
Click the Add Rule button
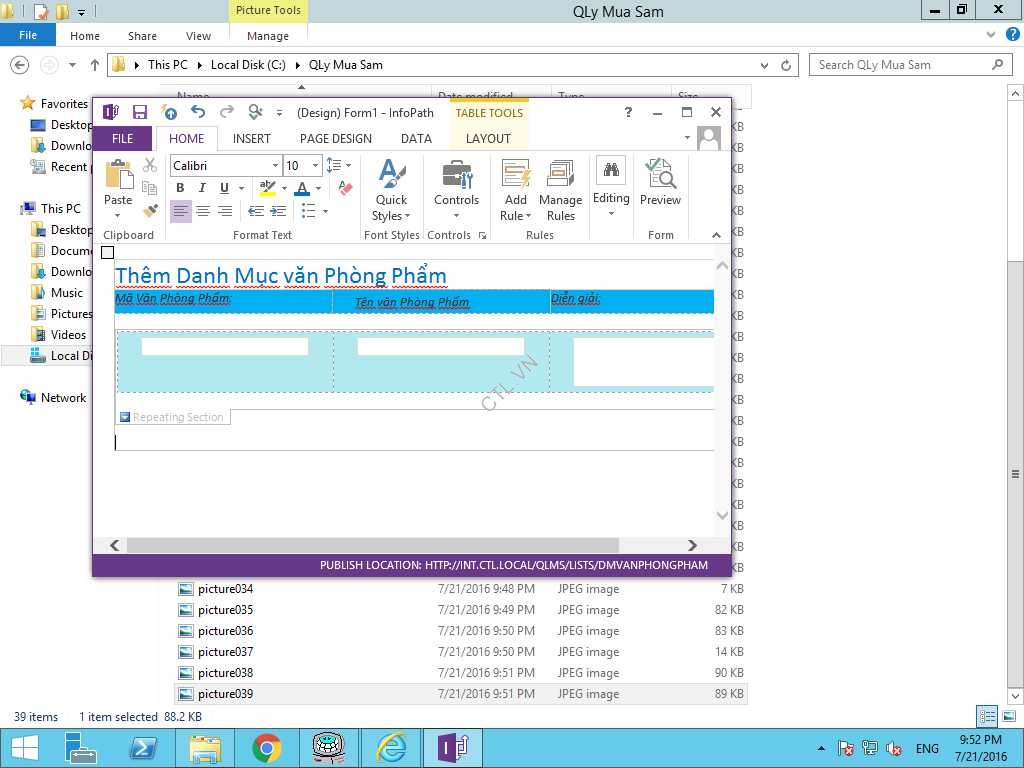pyautogui.click(x=515, y=190)
